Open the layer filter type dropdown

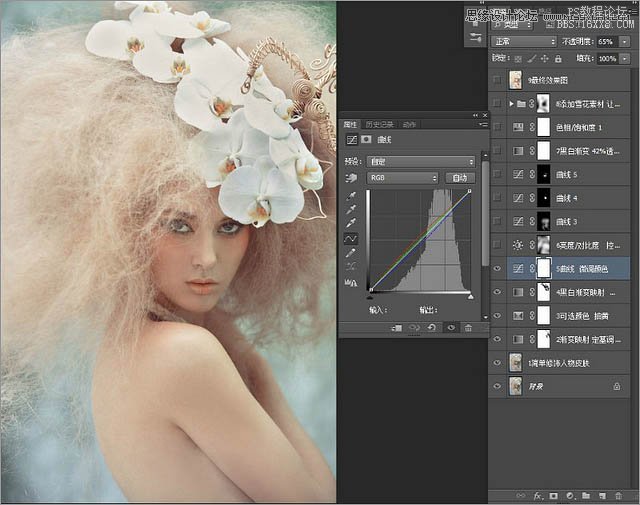(513, 24)
